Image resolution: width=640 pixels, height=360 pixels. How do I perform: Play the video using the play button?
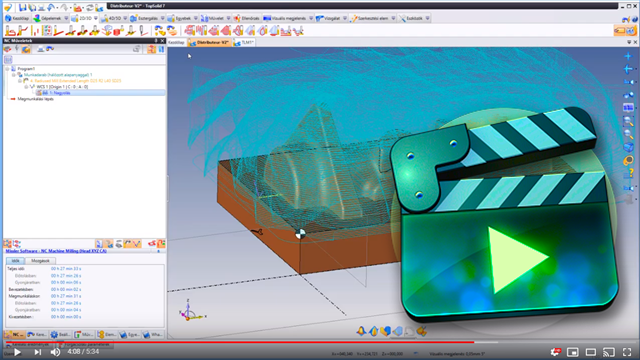pos(17,352)
